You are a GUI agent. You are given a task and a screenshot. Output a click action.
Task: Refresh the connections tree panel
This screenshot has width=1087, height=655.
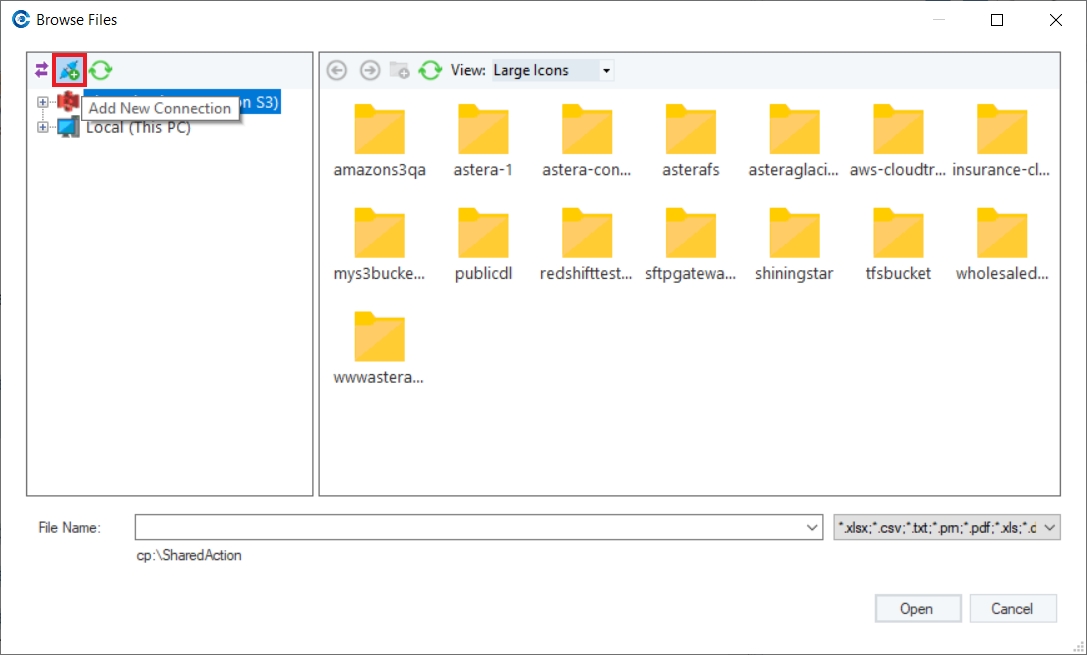pos(101,70)
